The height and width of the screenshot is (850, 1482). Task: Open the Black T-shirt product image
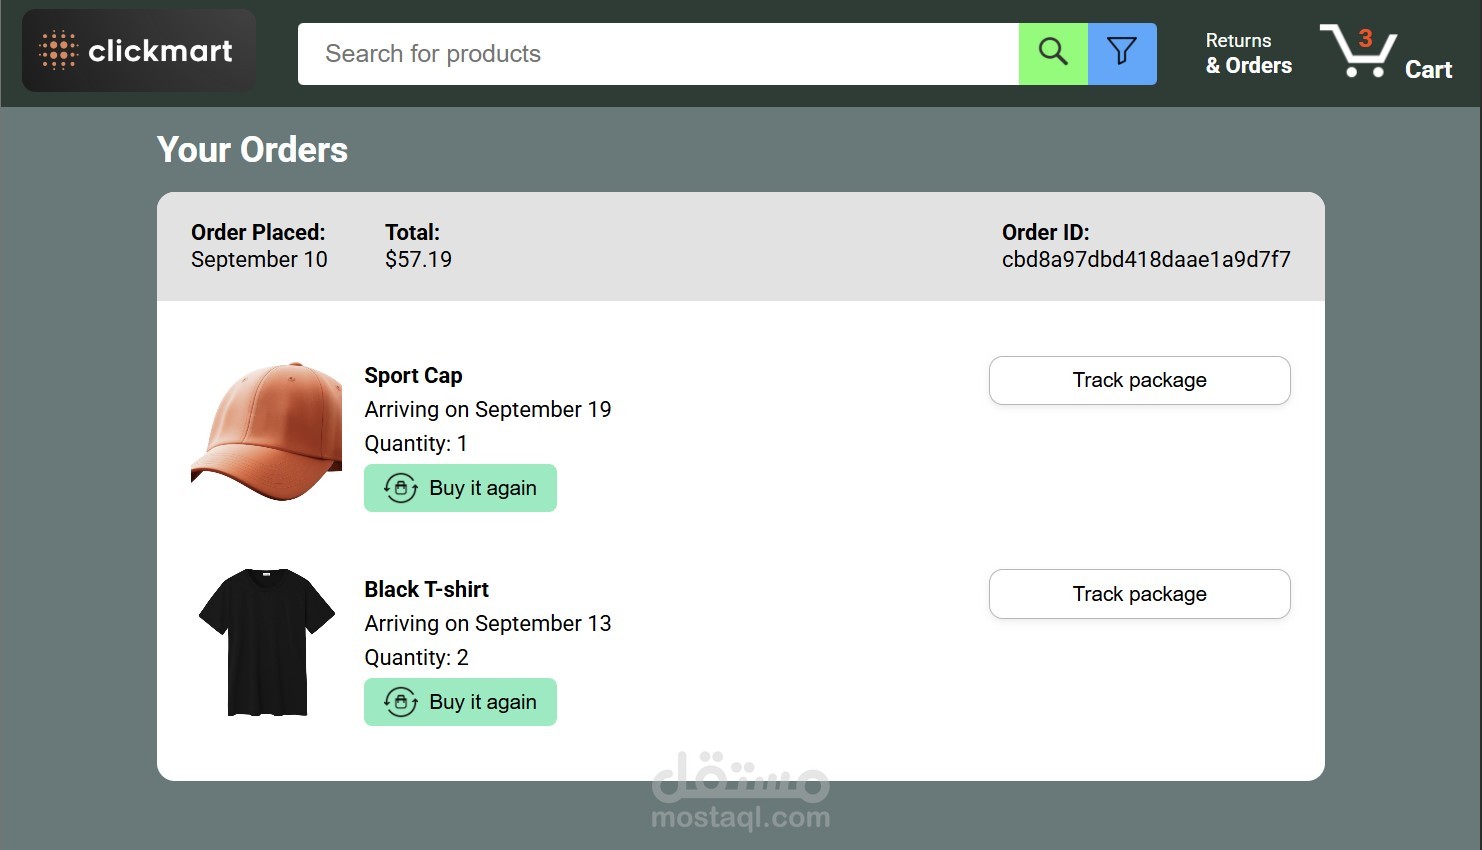(267, 642)
